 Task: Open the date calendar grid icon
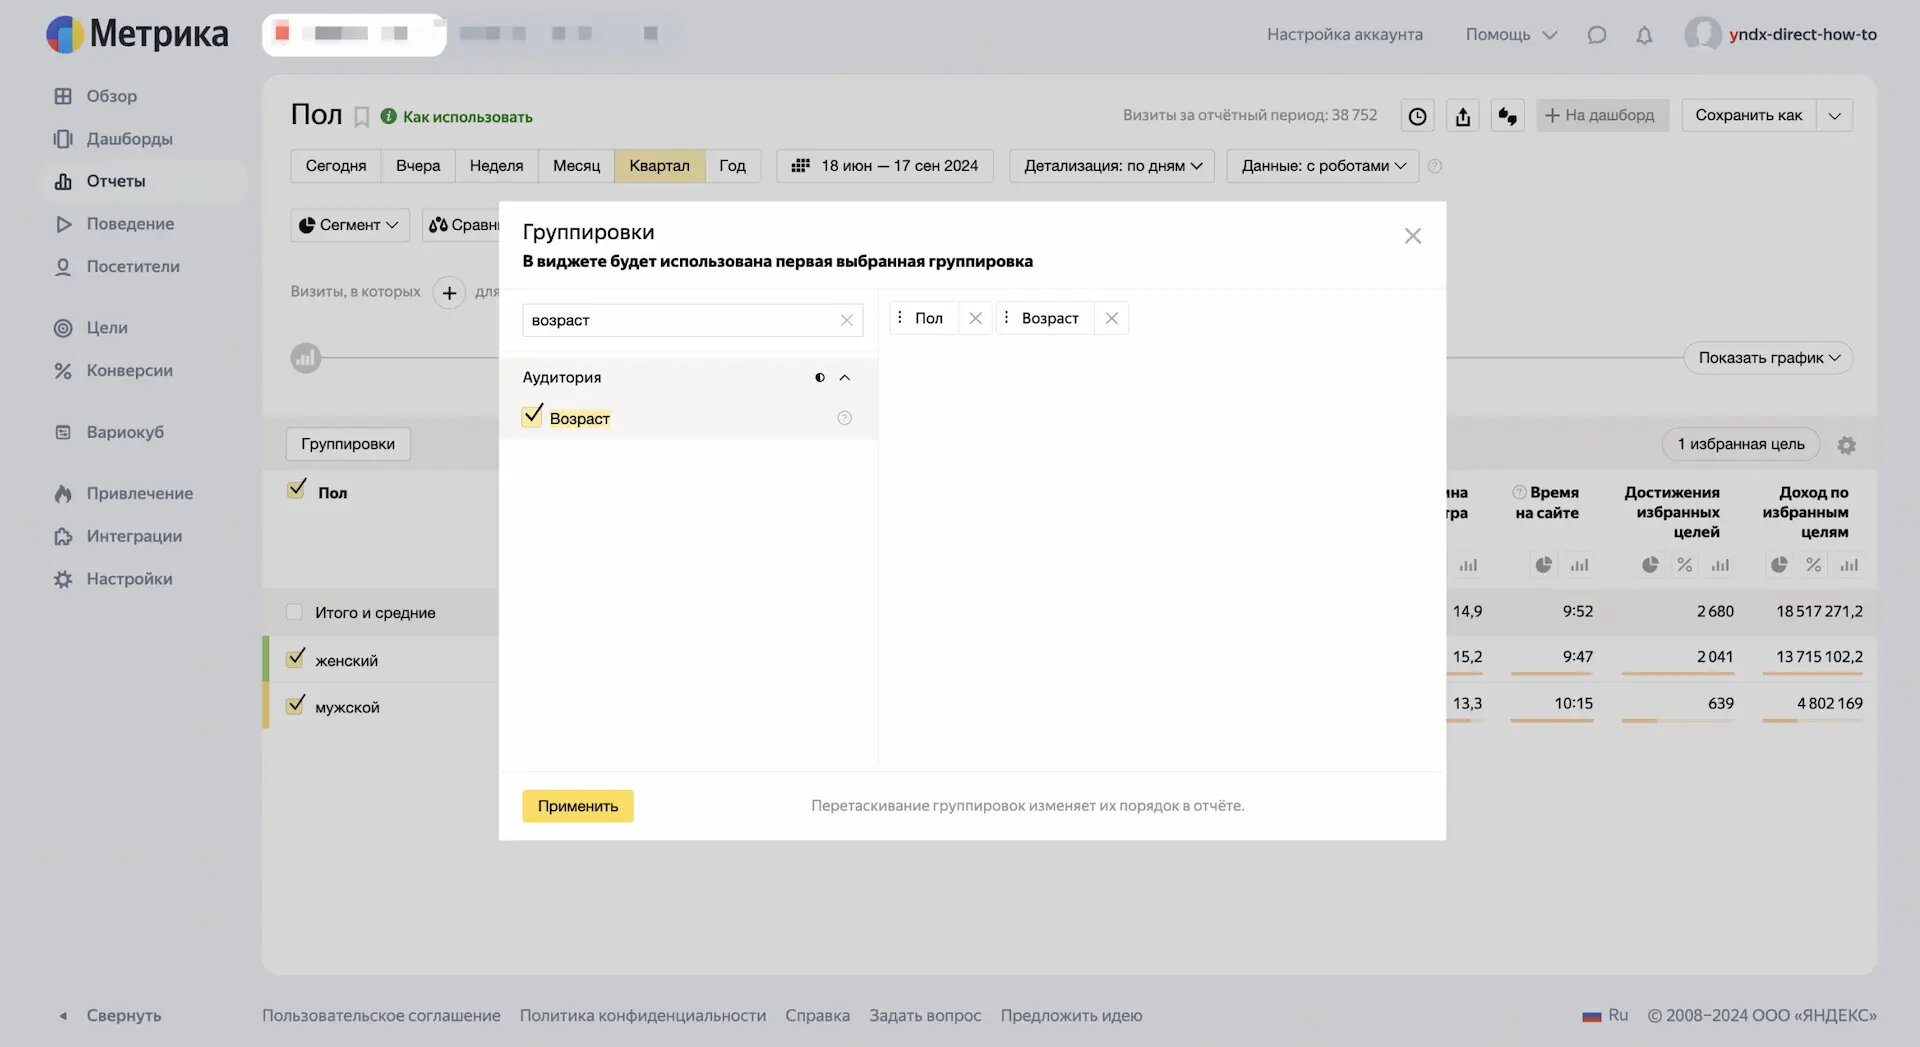click(800, 166)
